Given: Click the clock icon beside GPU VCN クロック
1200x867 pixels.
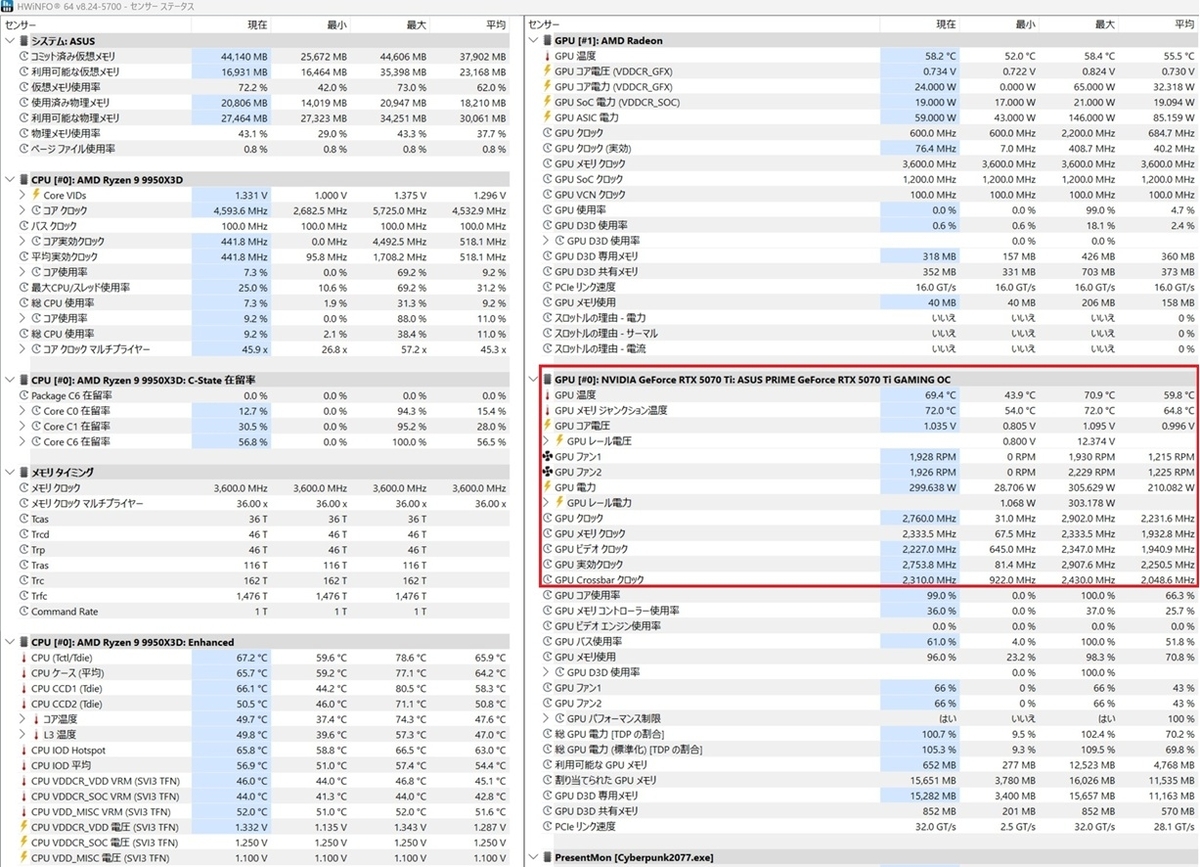Looking at the screenshot, I should 547,195.
